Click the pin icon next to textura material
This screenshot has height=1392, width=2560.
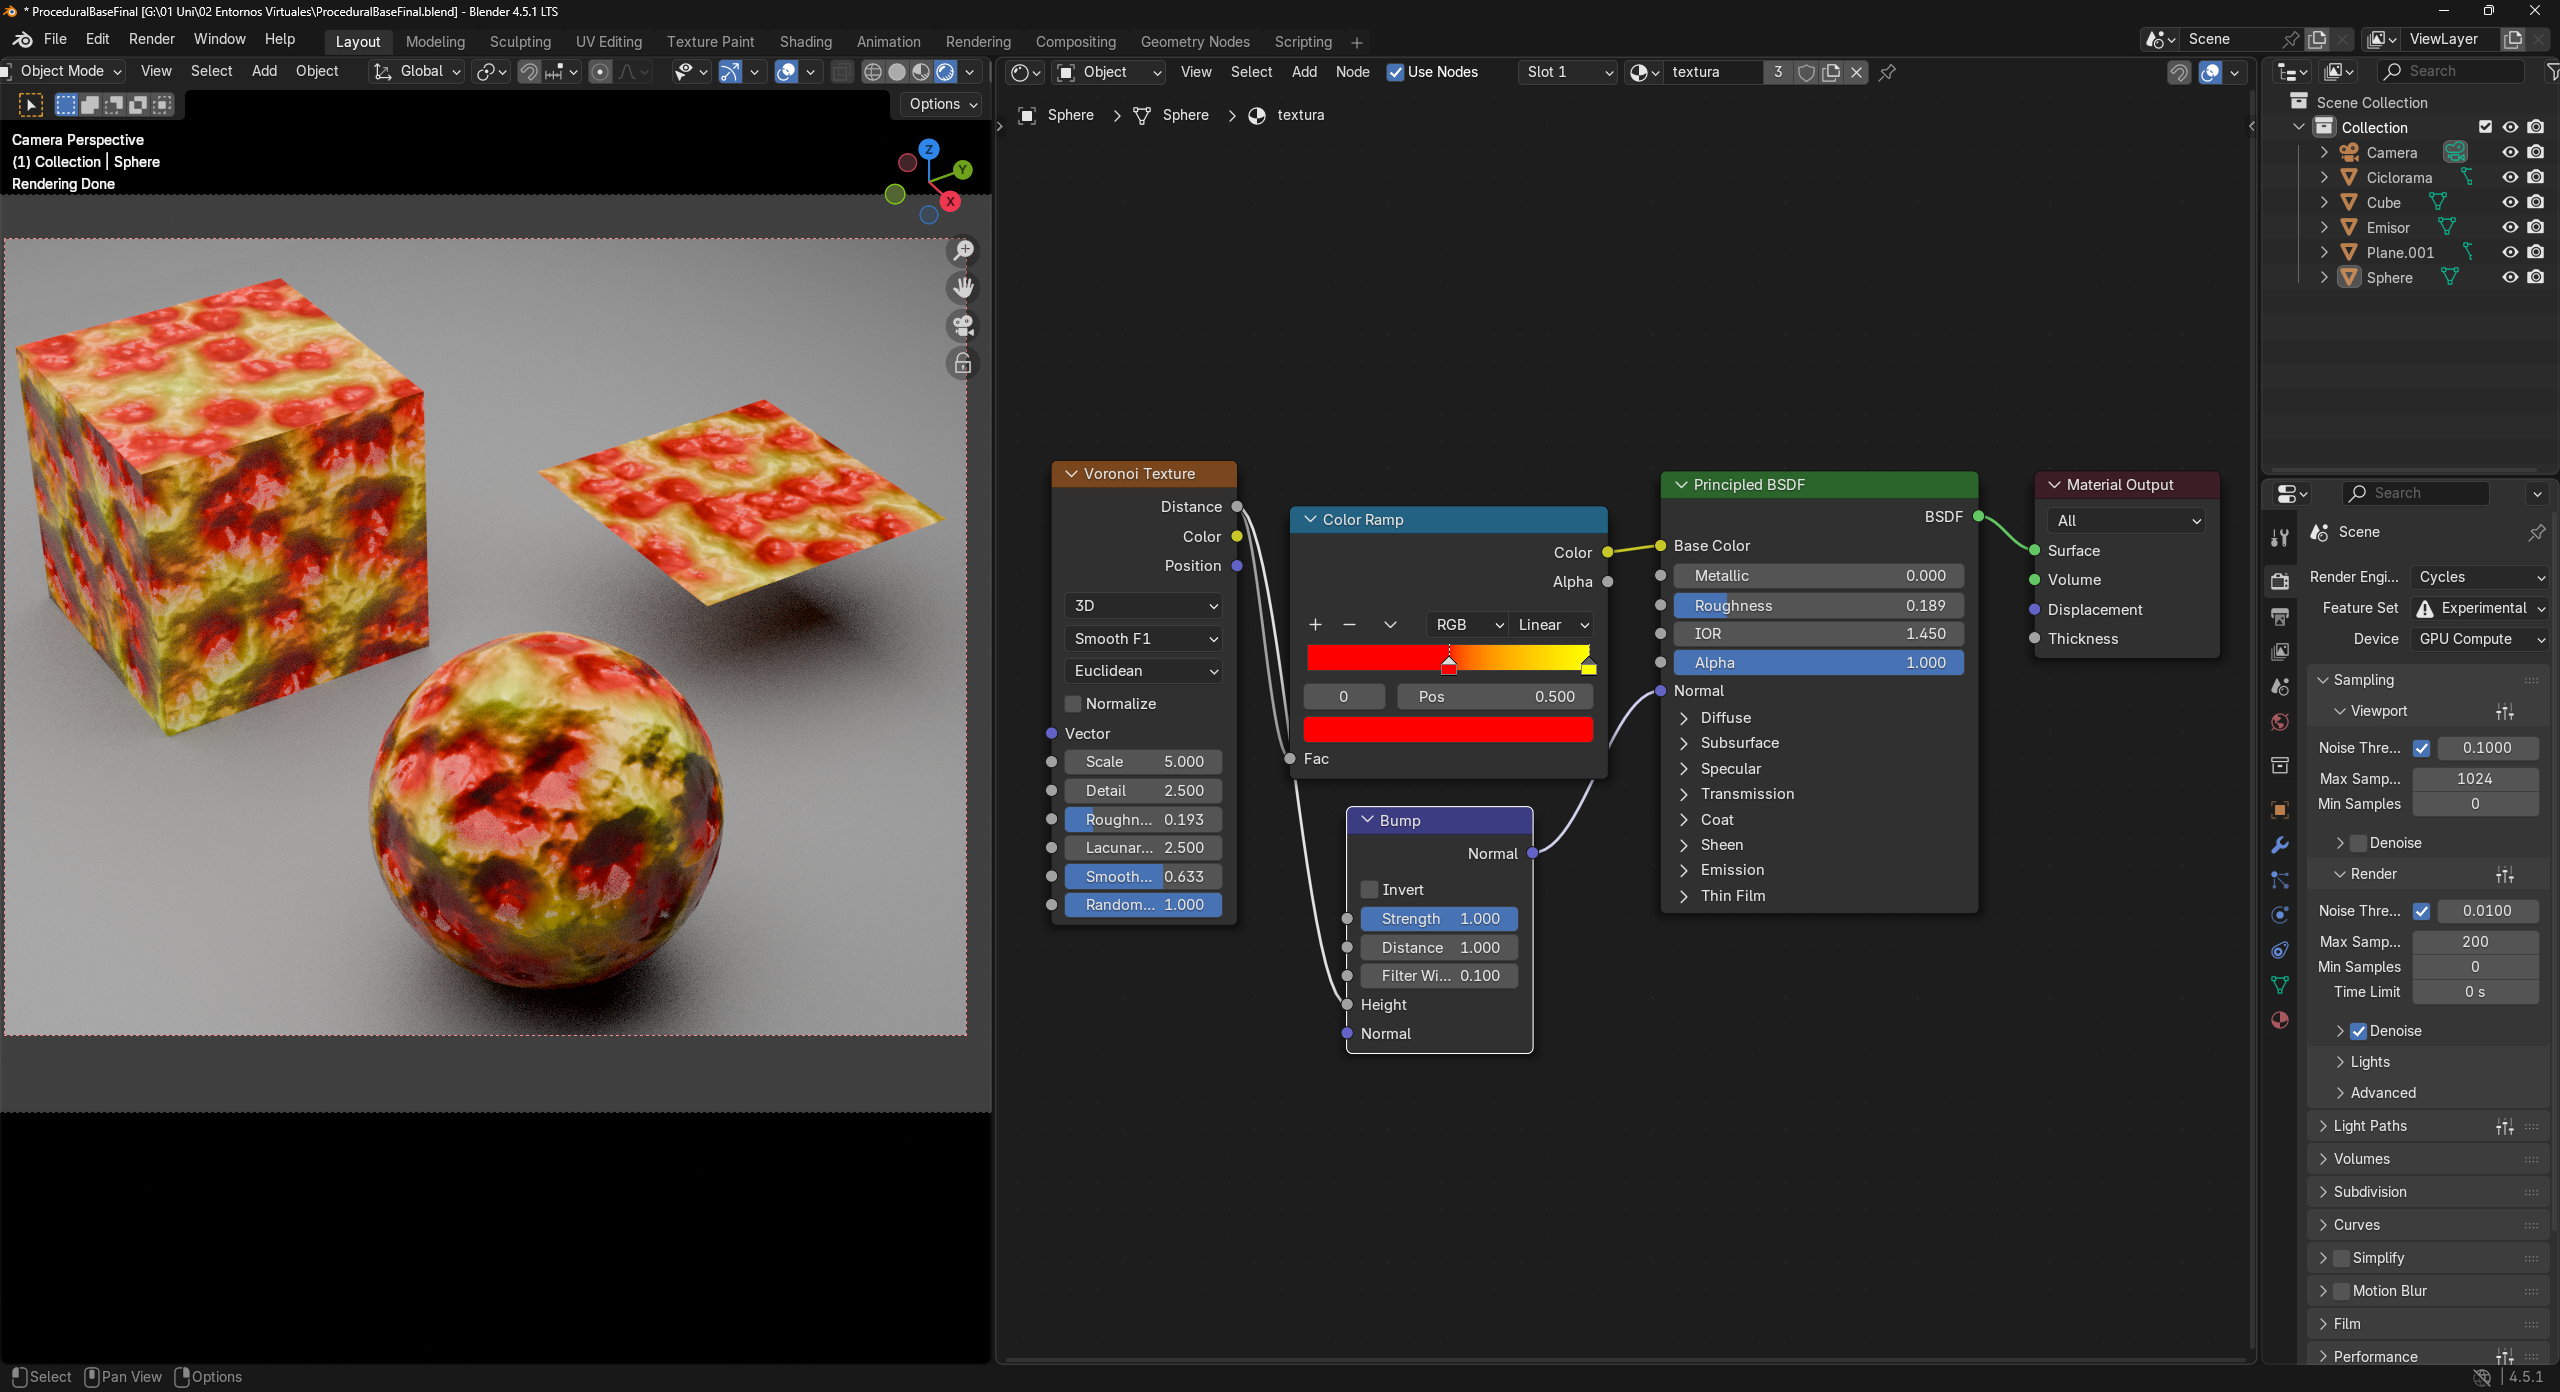tap(1887, 72)
